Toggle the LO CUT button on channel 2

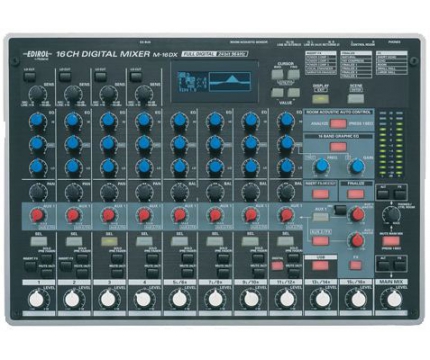tap(65, 76)
